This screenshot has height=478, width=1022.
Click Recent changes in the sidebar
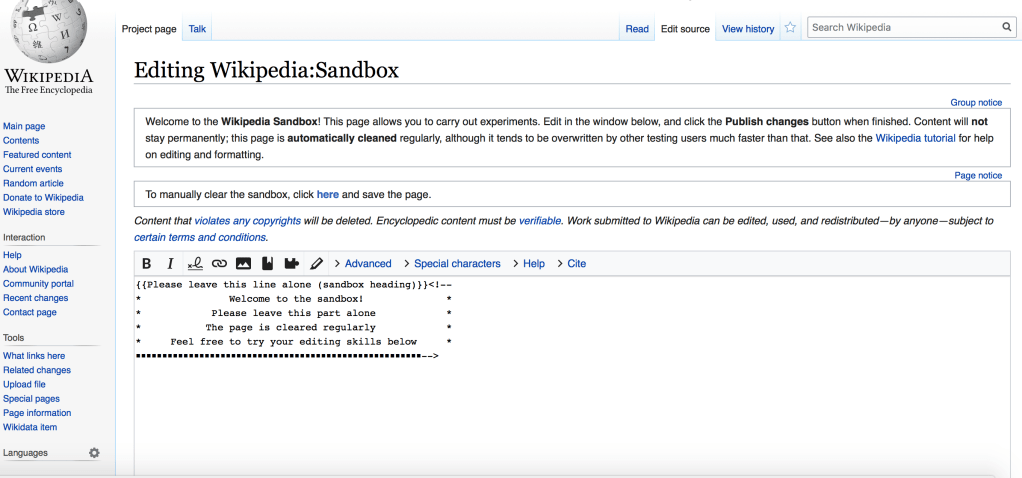(36, 298)
